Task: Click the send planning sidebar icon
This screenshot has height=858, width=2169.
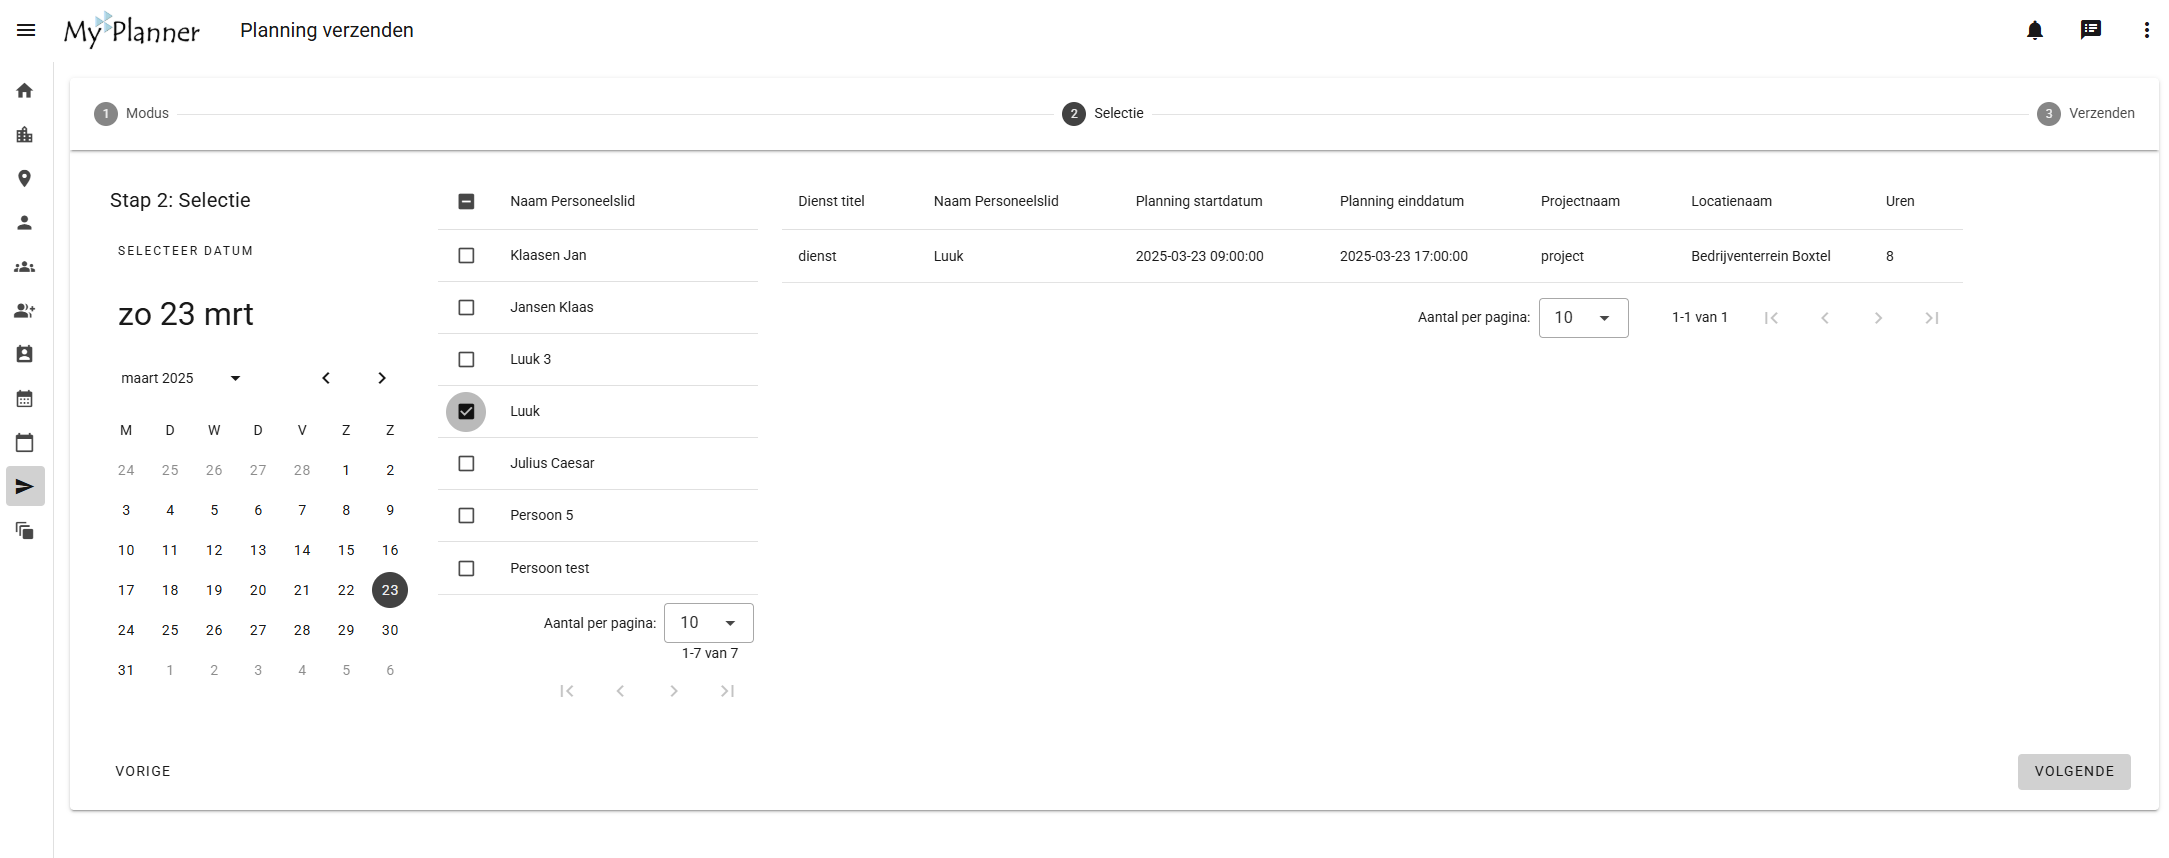Action: click(25, 487)
